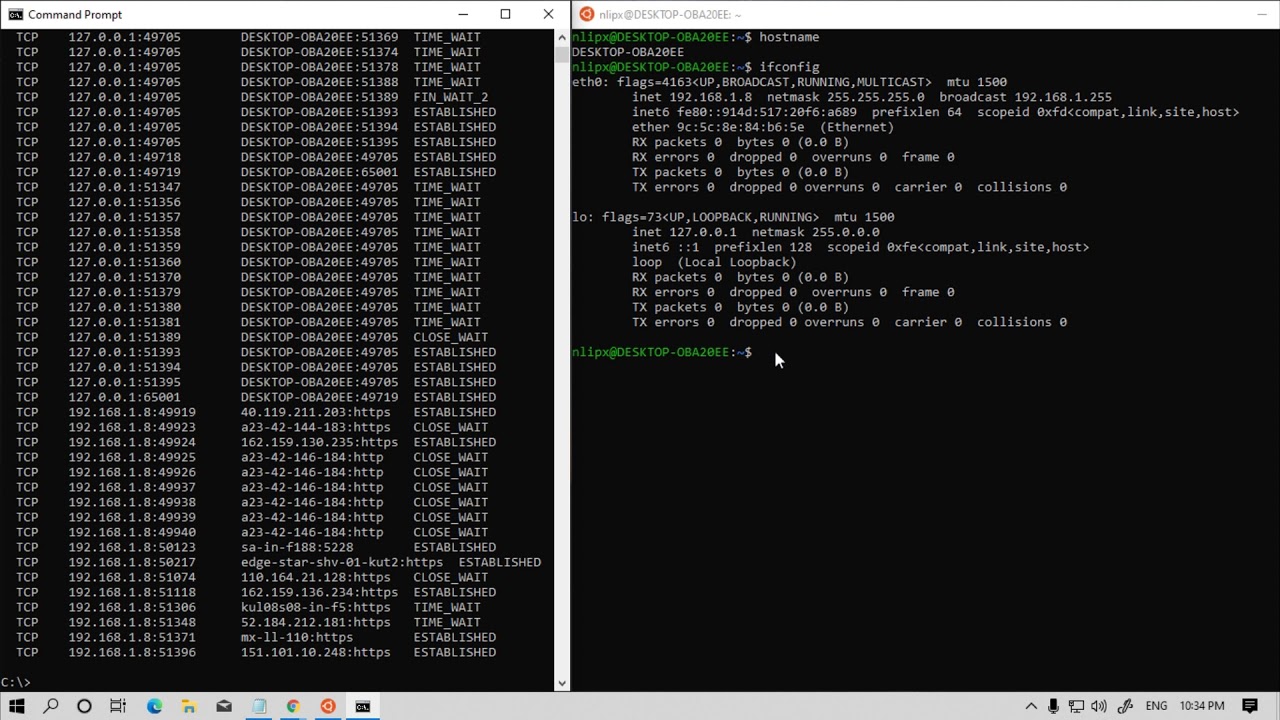Minimize the Command Prompt window
Image resolution: width=1280 pixels, height=720 pixels.
[463, 14]
